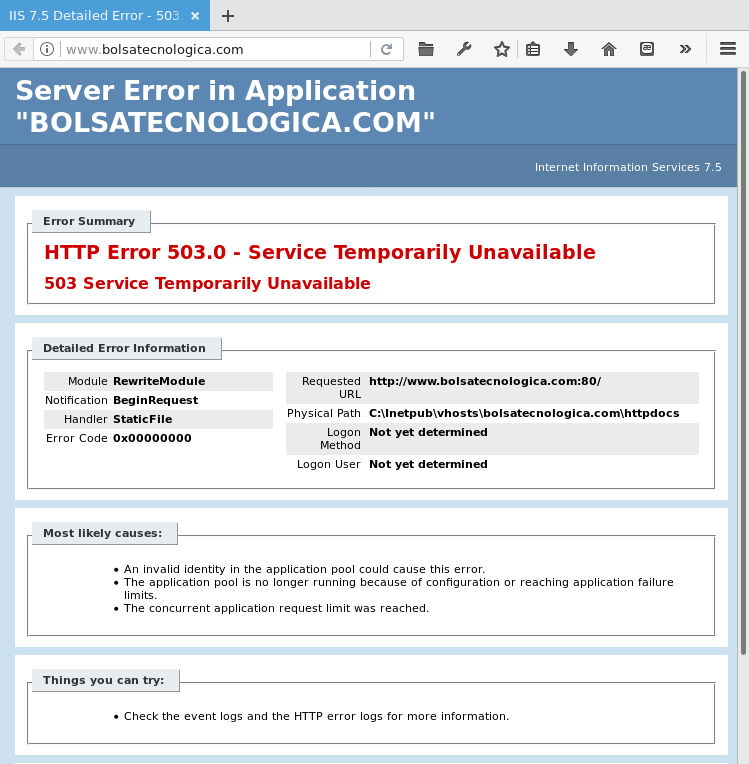Click requested URL 'http://www.bolsatecnologica.com:80/'
749x764 pixels.
tap(485, 381)
